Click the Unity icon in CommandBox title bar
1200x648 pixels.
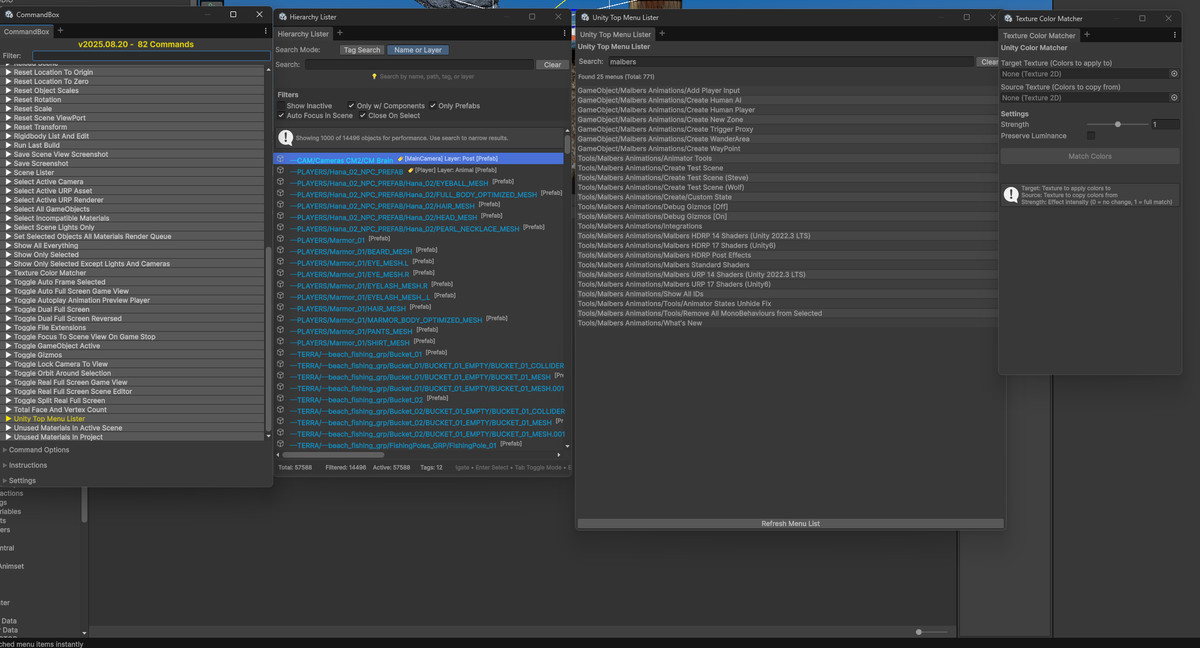[7, 15]
